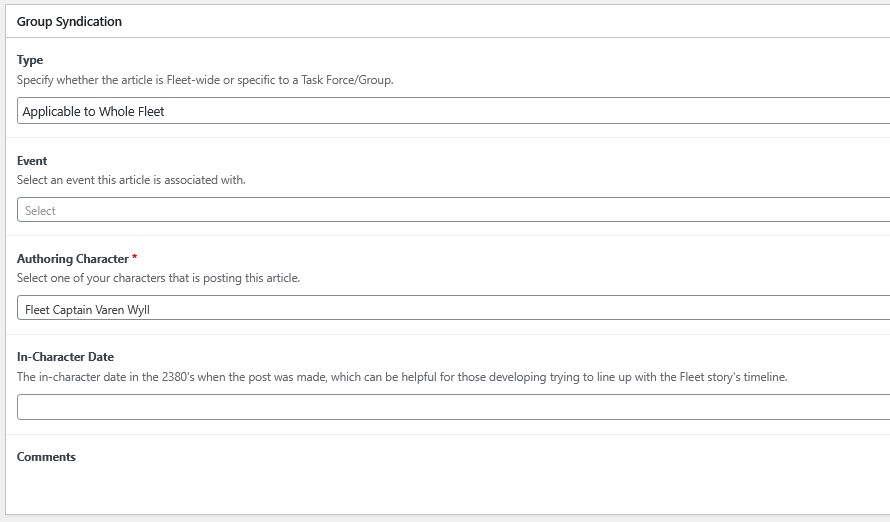Click the 'Fleet Captain Varen Wyll' selection
The image size is (890, 522).
pos(87,310)
